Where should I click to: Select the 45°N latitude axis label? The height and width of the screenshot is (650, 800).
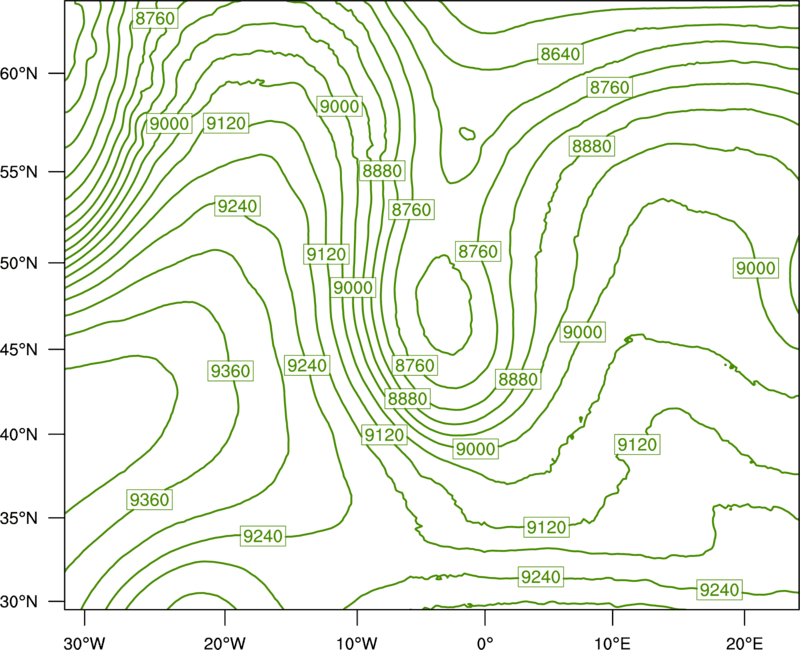pos(19,350)
